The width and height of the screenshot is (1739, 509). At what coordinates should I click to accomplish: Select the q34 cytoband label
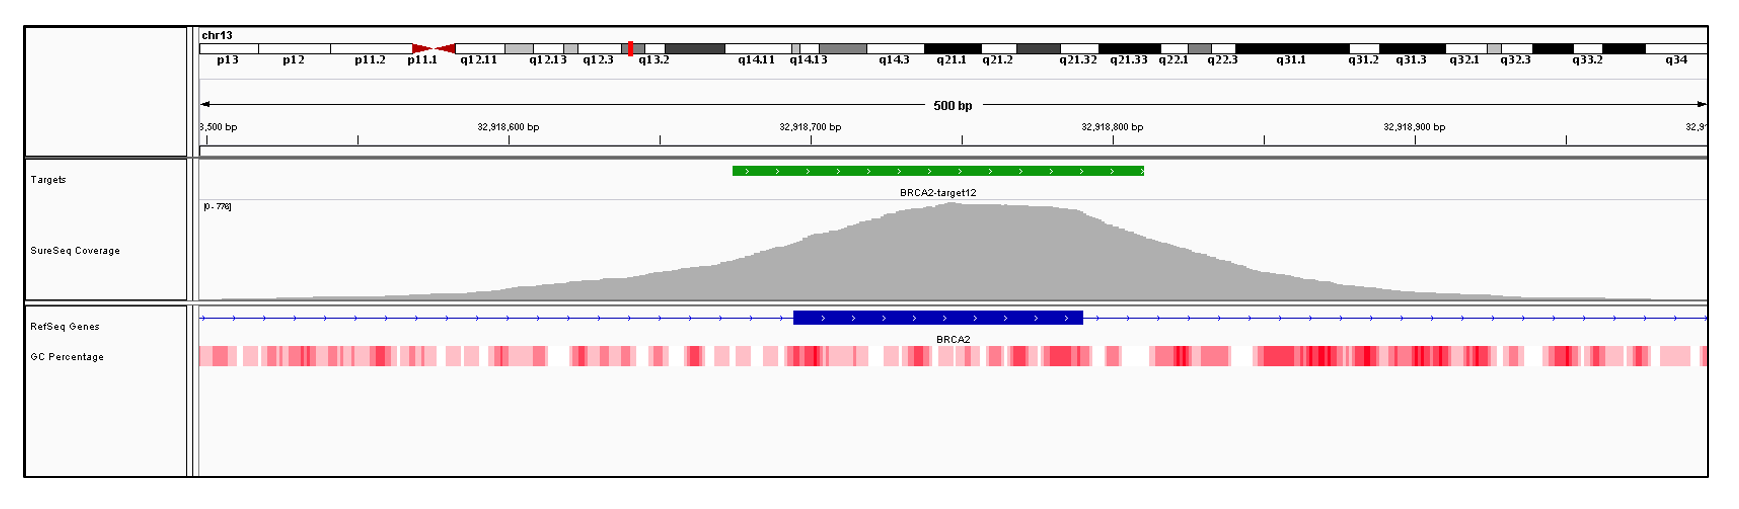(x=1676, y=60)
